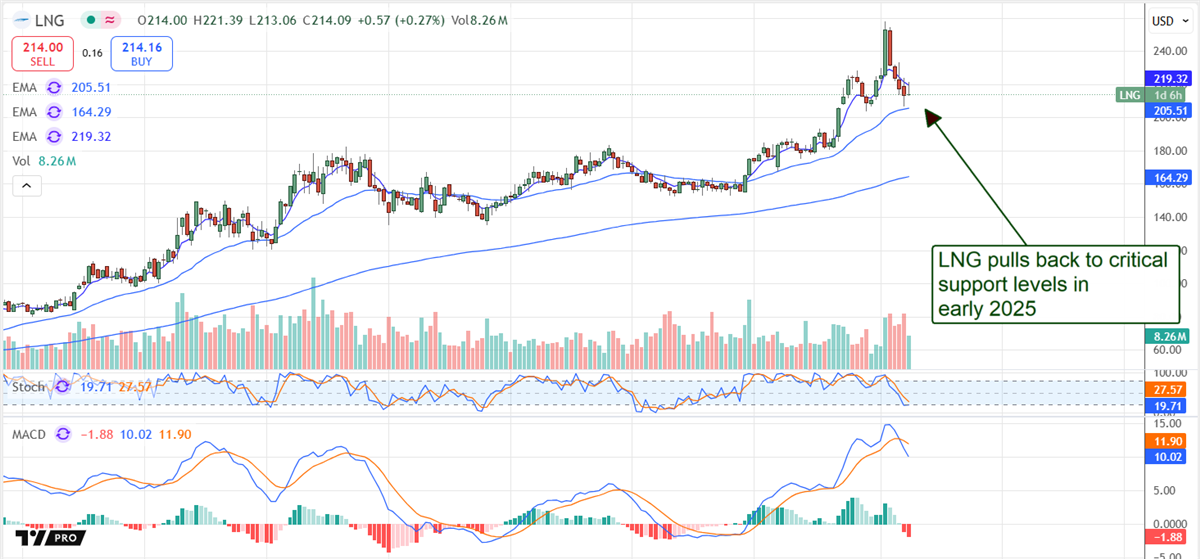This screenshot has height=559, width=1200.
Task: Click the green LNG price line label
Action: coord(1130,94)
